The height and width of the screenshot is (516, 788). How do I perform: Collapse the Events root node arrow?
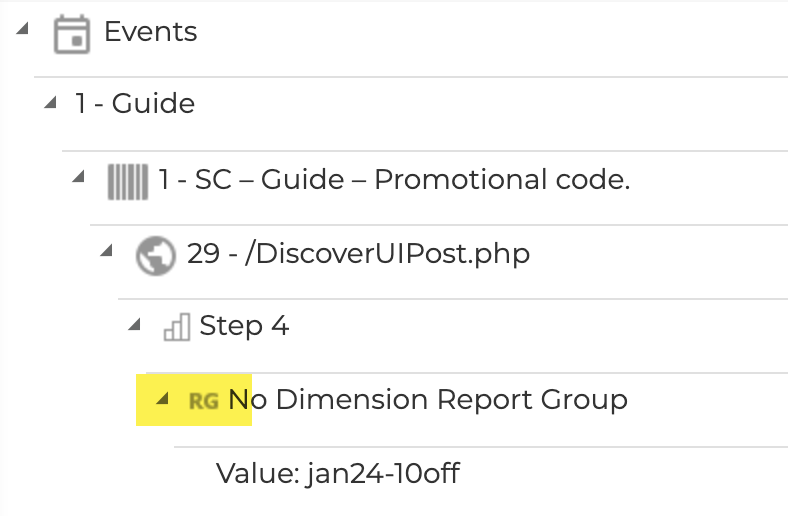[x=21, y=29]
